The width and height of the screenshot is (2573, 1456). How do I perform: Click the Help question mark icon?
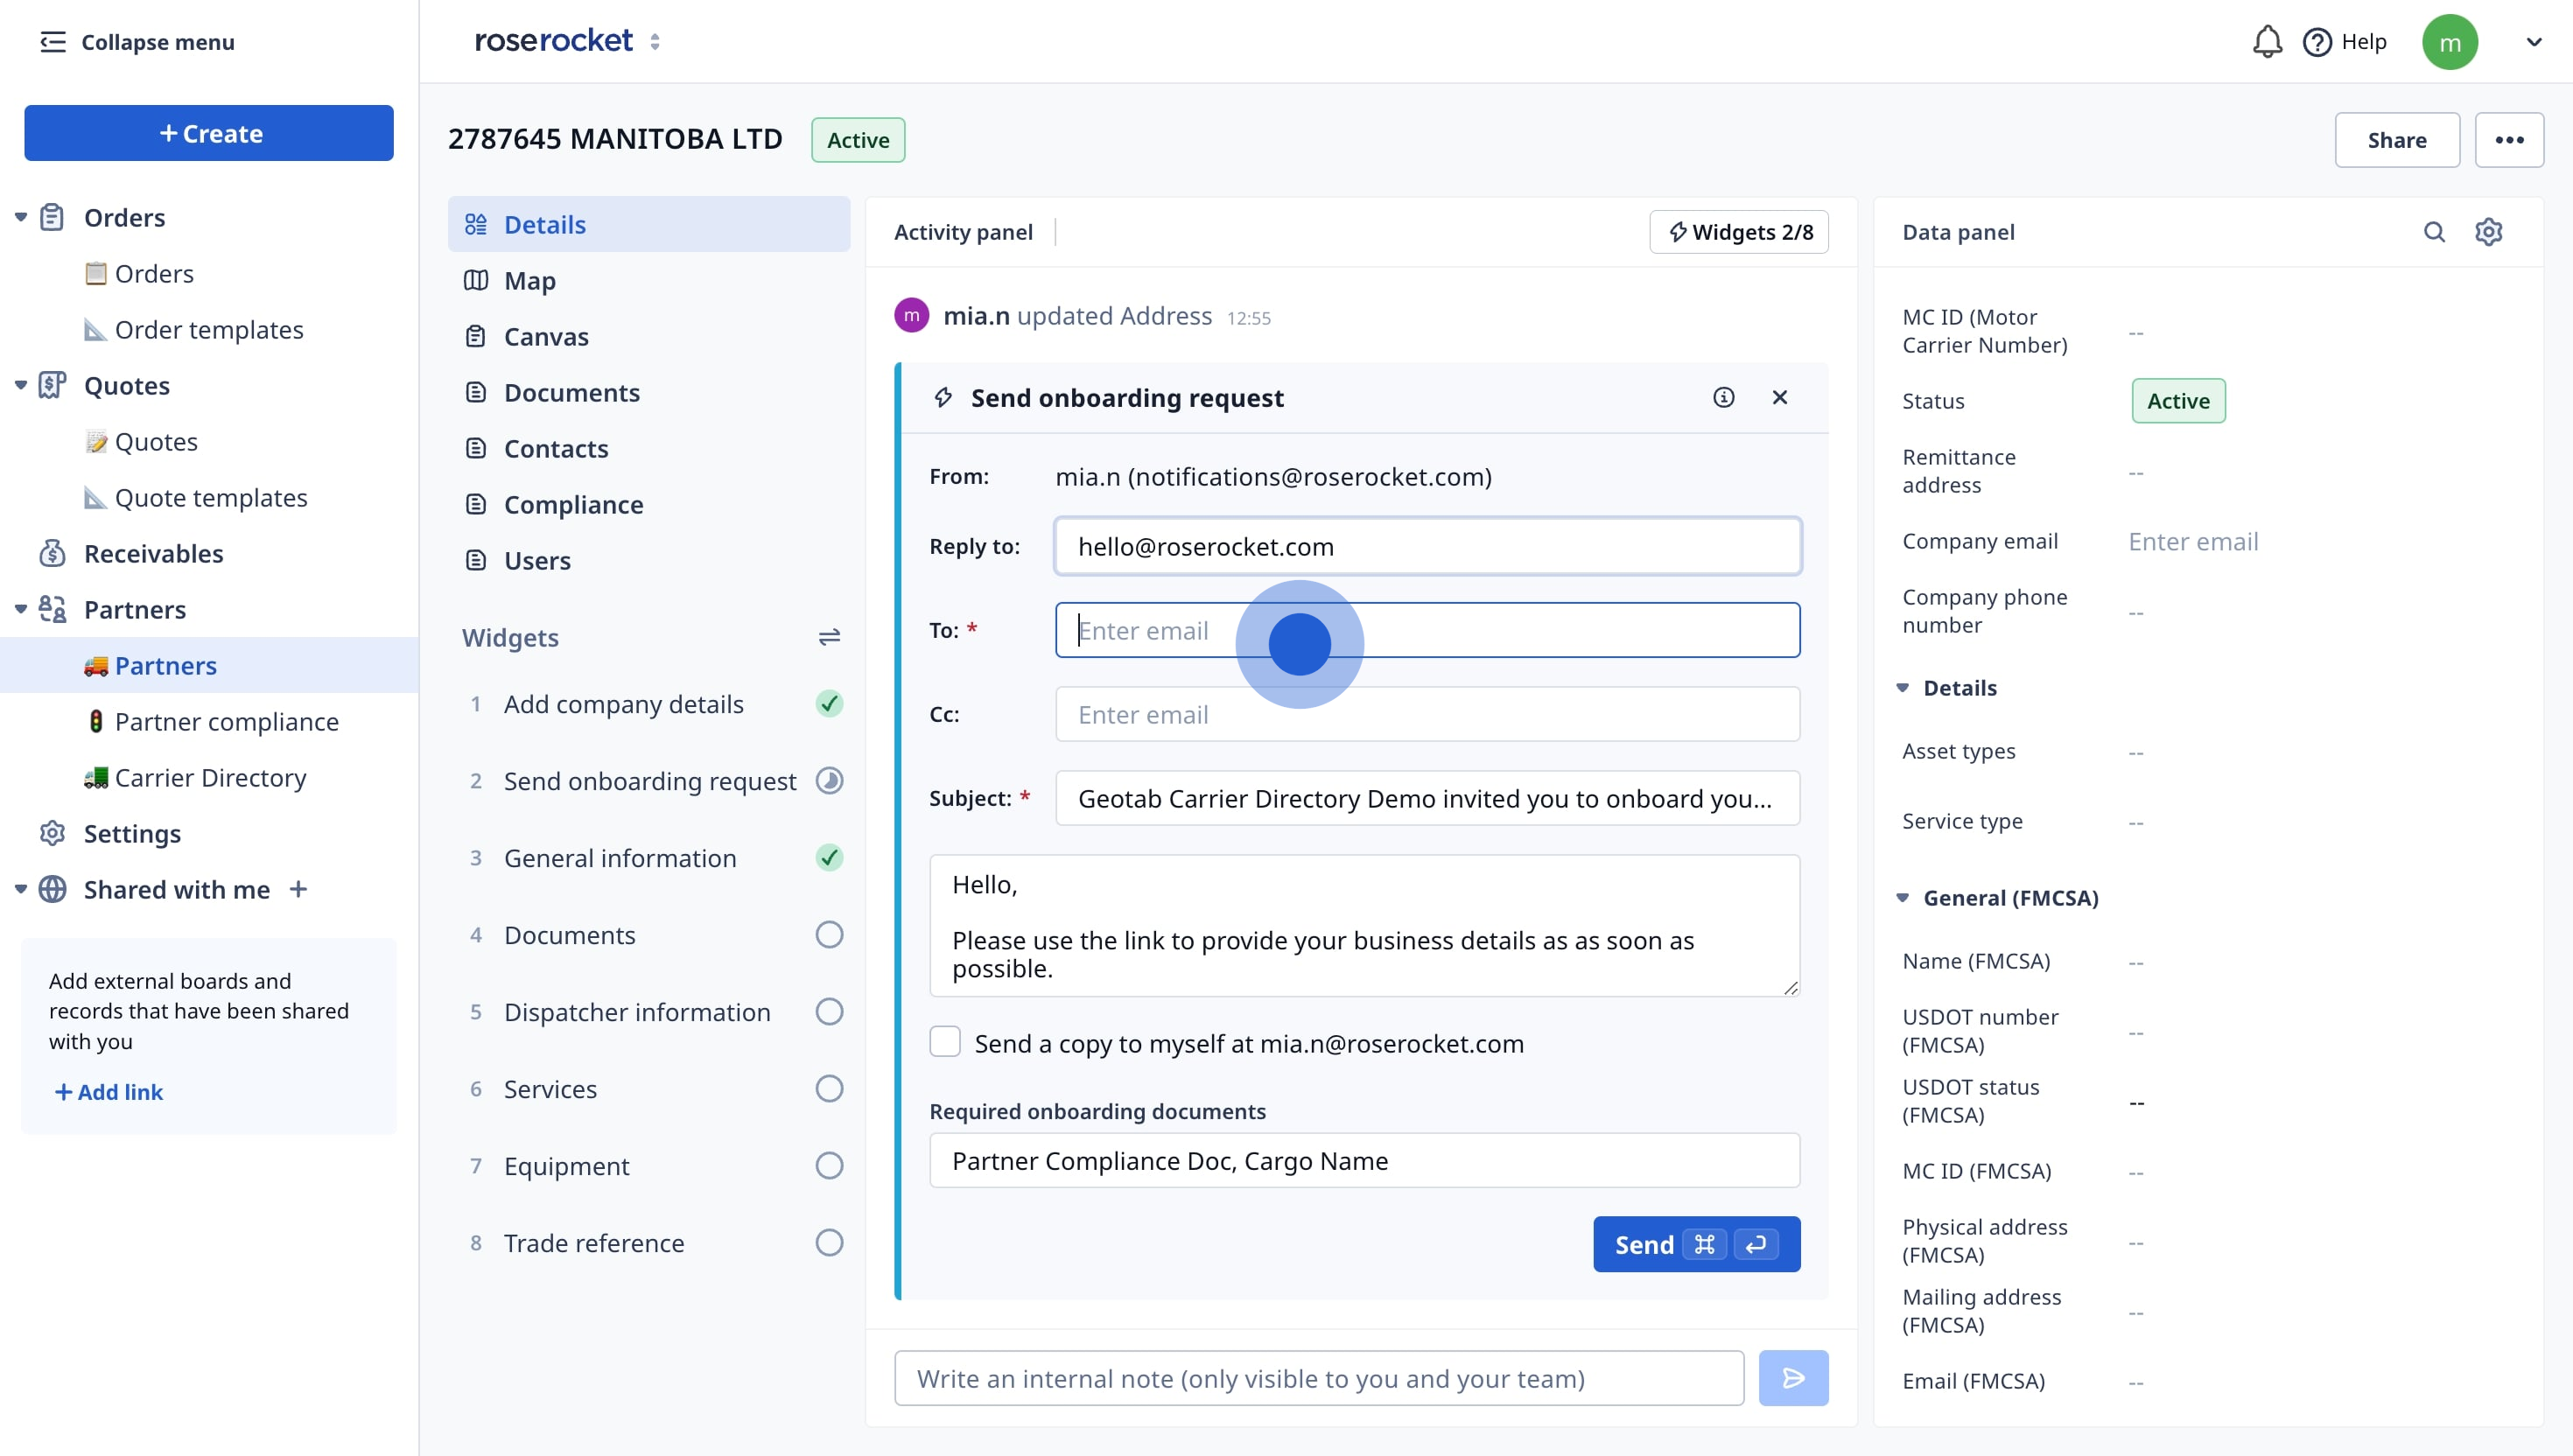coord(2317,42)
